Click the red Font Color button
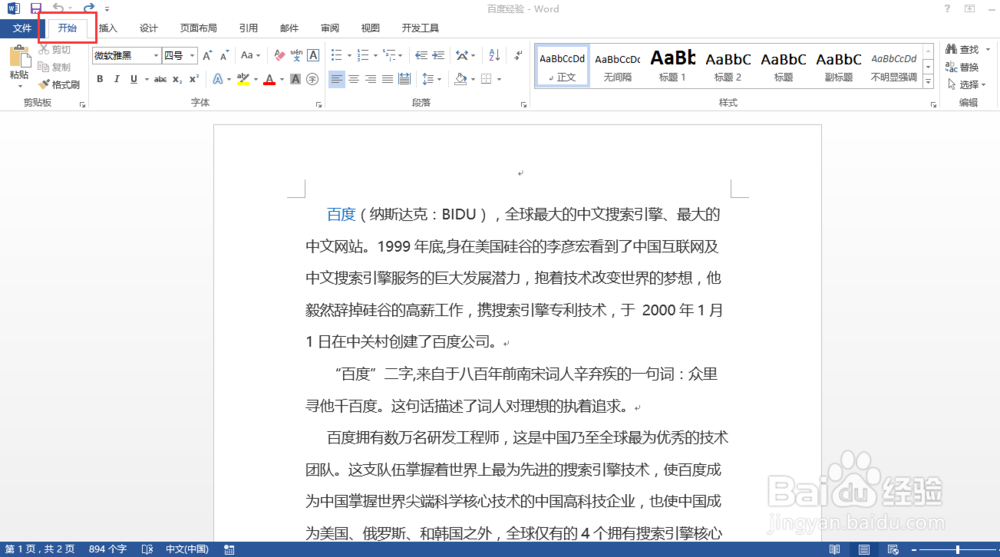Screen dimensions: 1000x557 pyautogui.click(x=270, y=79)
